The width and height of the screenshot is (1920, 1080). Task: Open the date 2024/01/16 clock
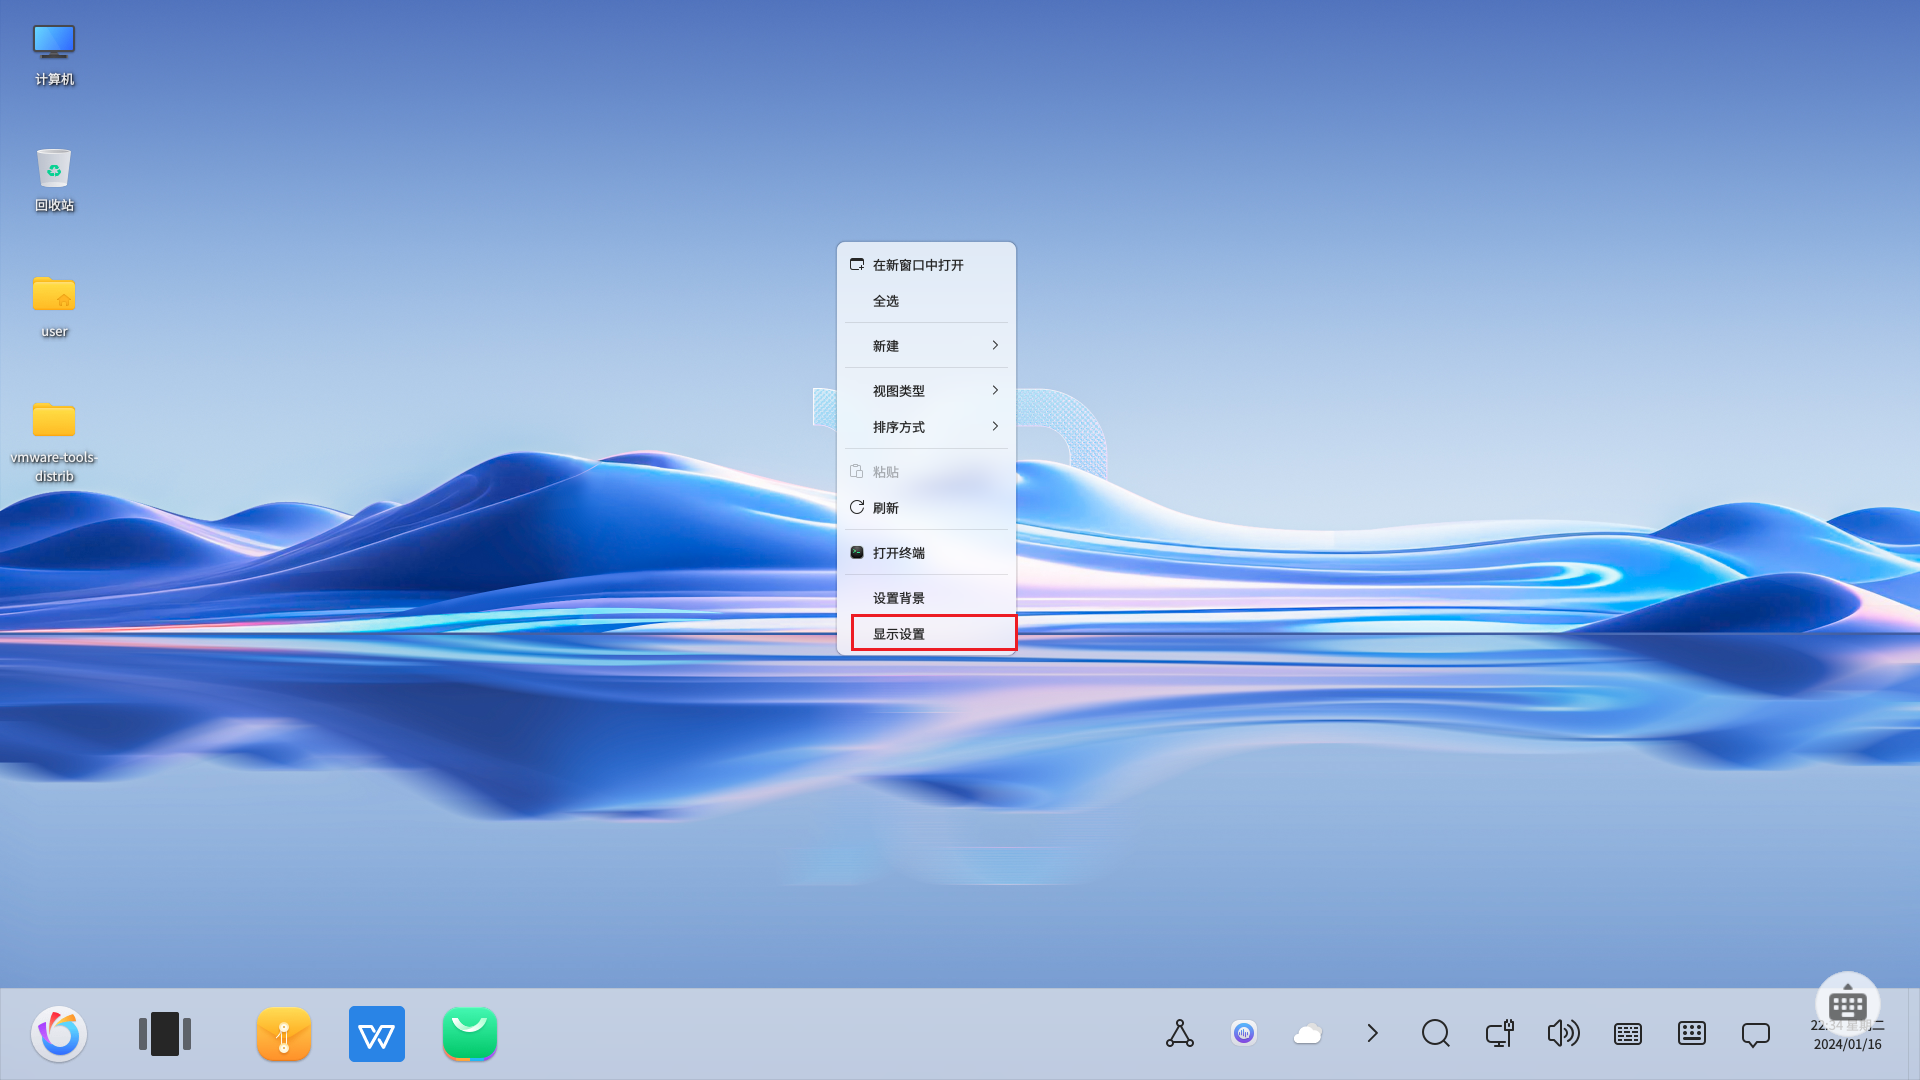coord(1848,1044)
